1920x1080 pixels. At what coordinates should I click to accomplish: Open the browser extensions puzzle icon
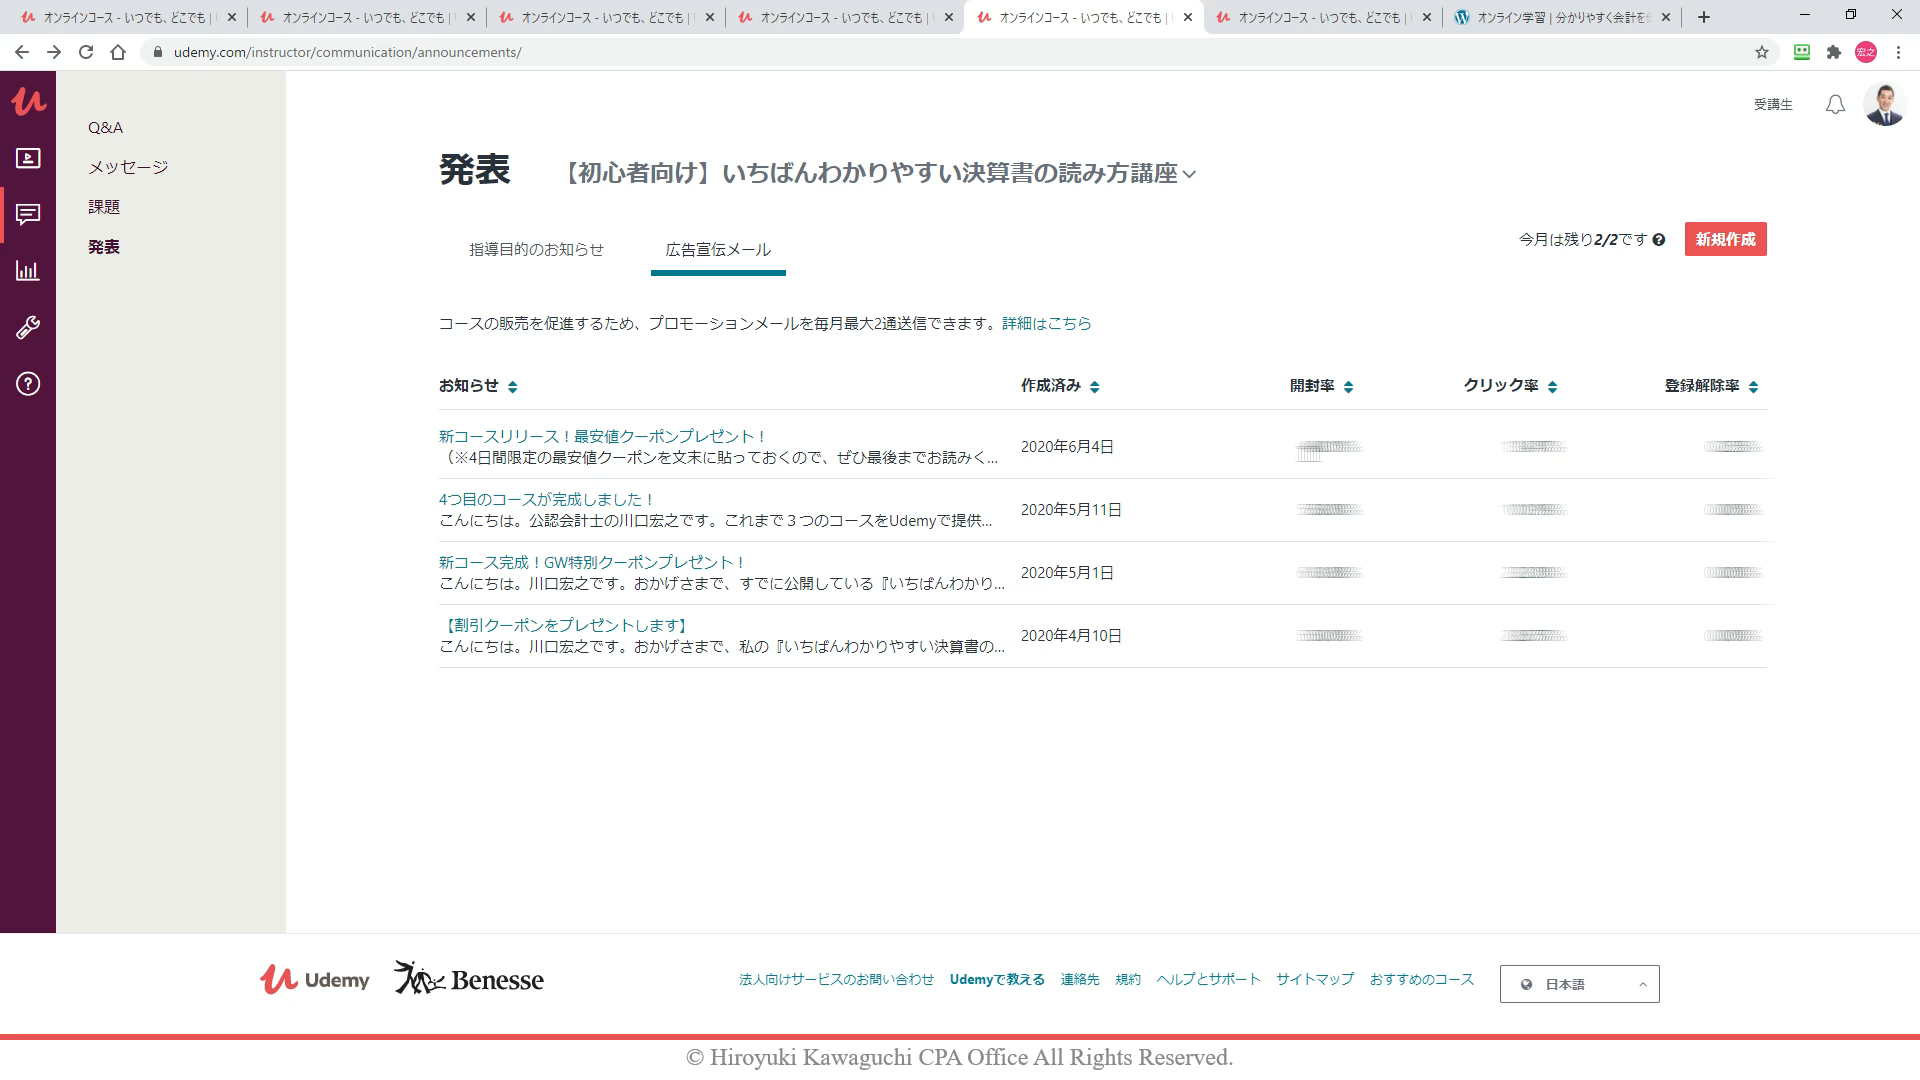(1834, 52)
